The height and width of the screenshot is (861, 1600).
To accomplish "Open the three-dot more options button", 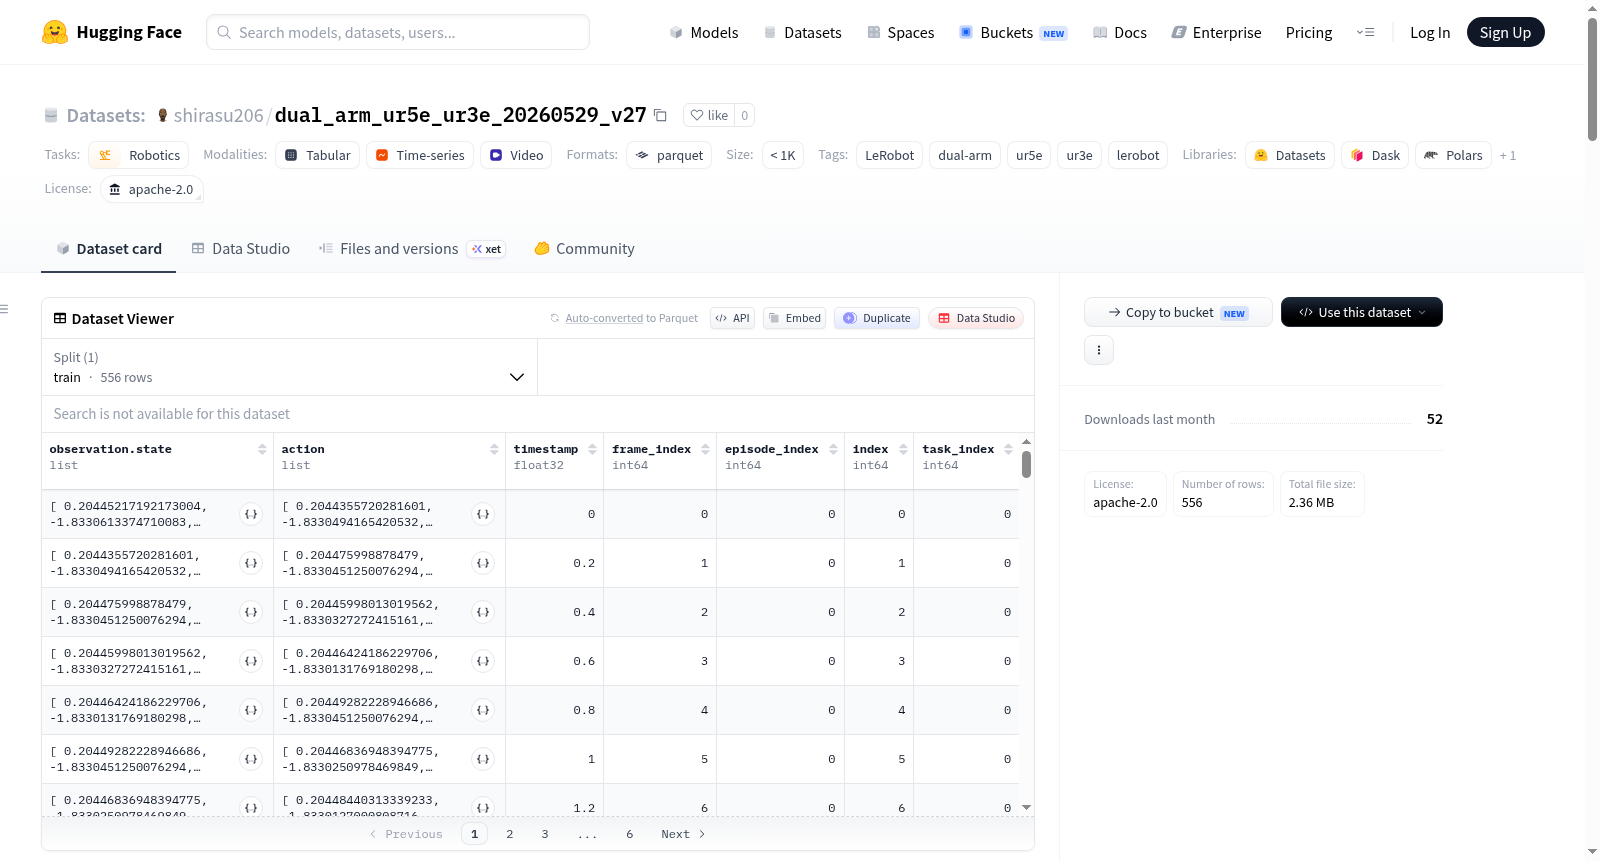I will [1099, 350].
